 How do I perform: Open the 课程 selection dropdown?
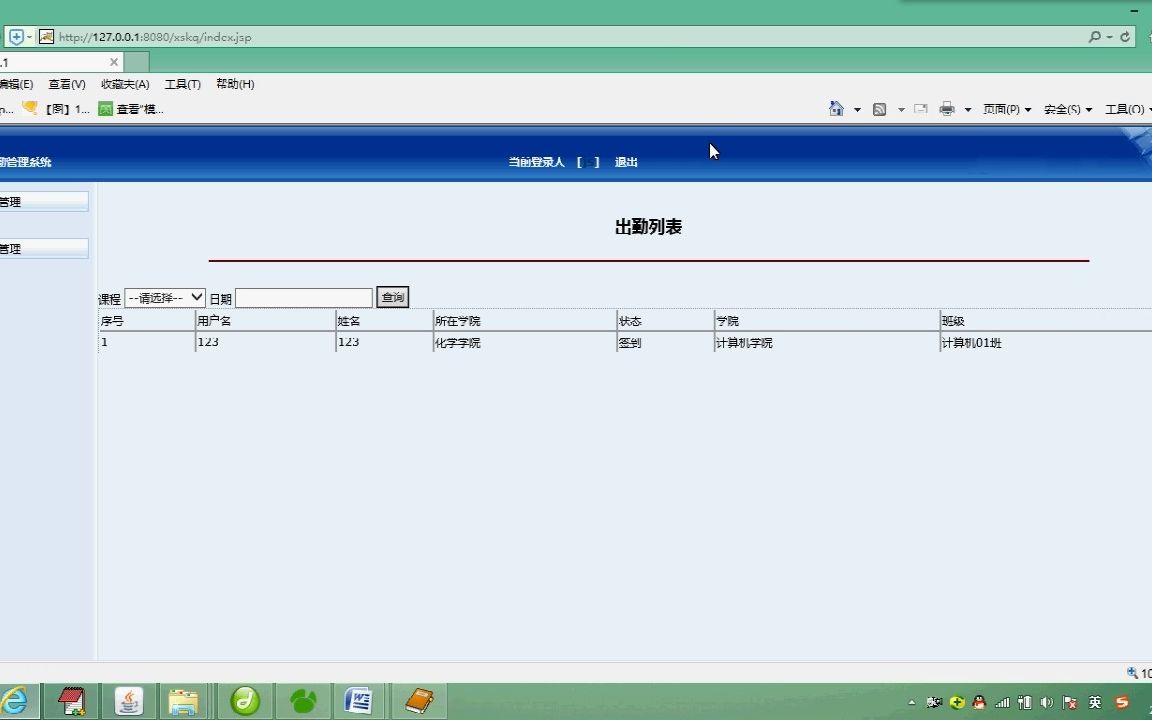(x=164, y=297)
